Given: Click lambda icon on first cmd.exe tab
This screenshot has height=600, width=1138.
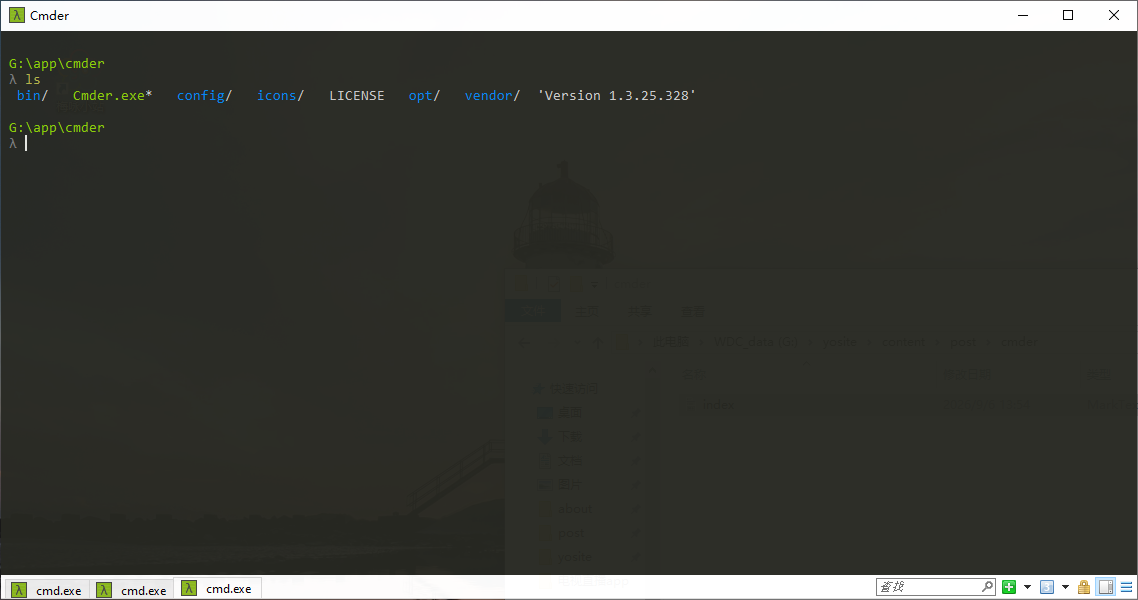Looking at the screenshot, I should tap(20, 590).
